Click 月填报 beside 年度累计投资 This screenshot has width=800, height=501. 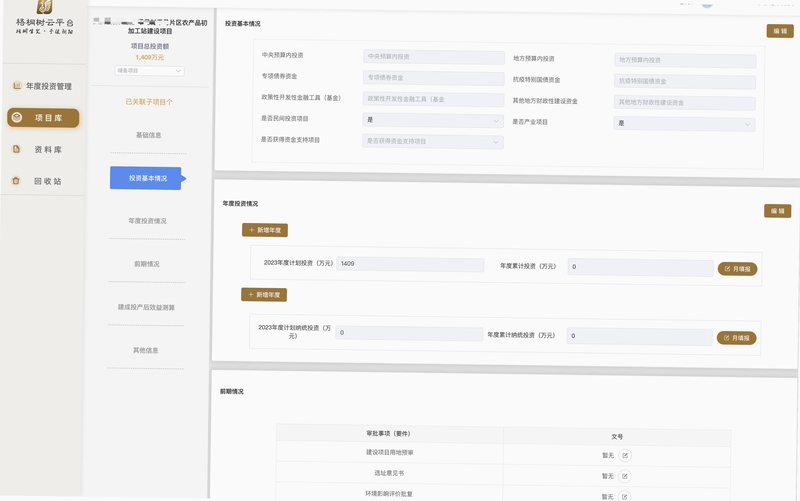737,269
